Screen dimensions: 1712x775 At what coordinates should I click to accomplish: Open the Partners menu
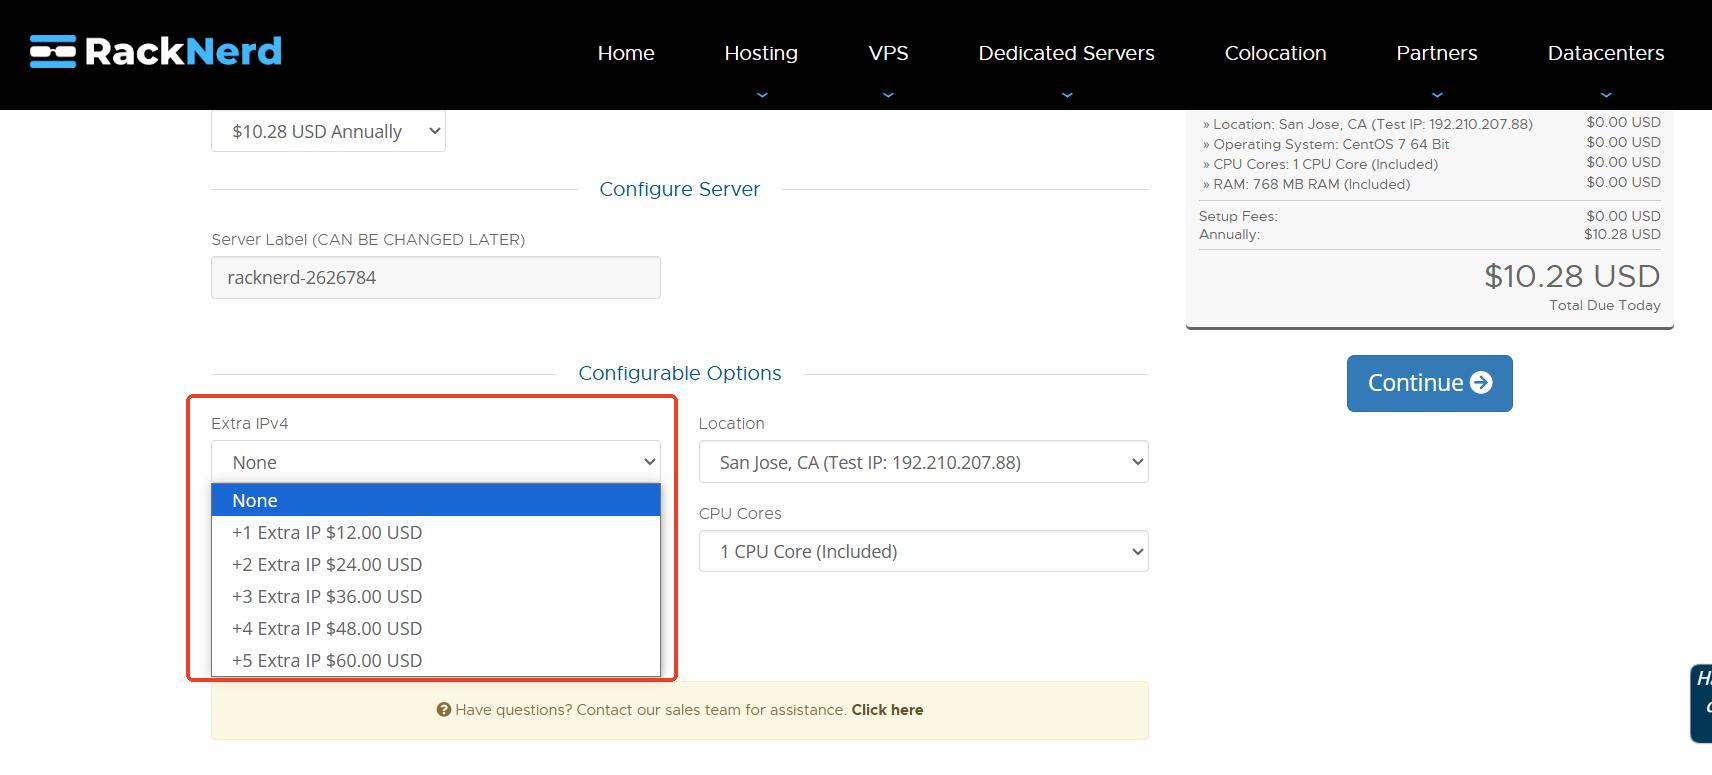pos(1436,53)
